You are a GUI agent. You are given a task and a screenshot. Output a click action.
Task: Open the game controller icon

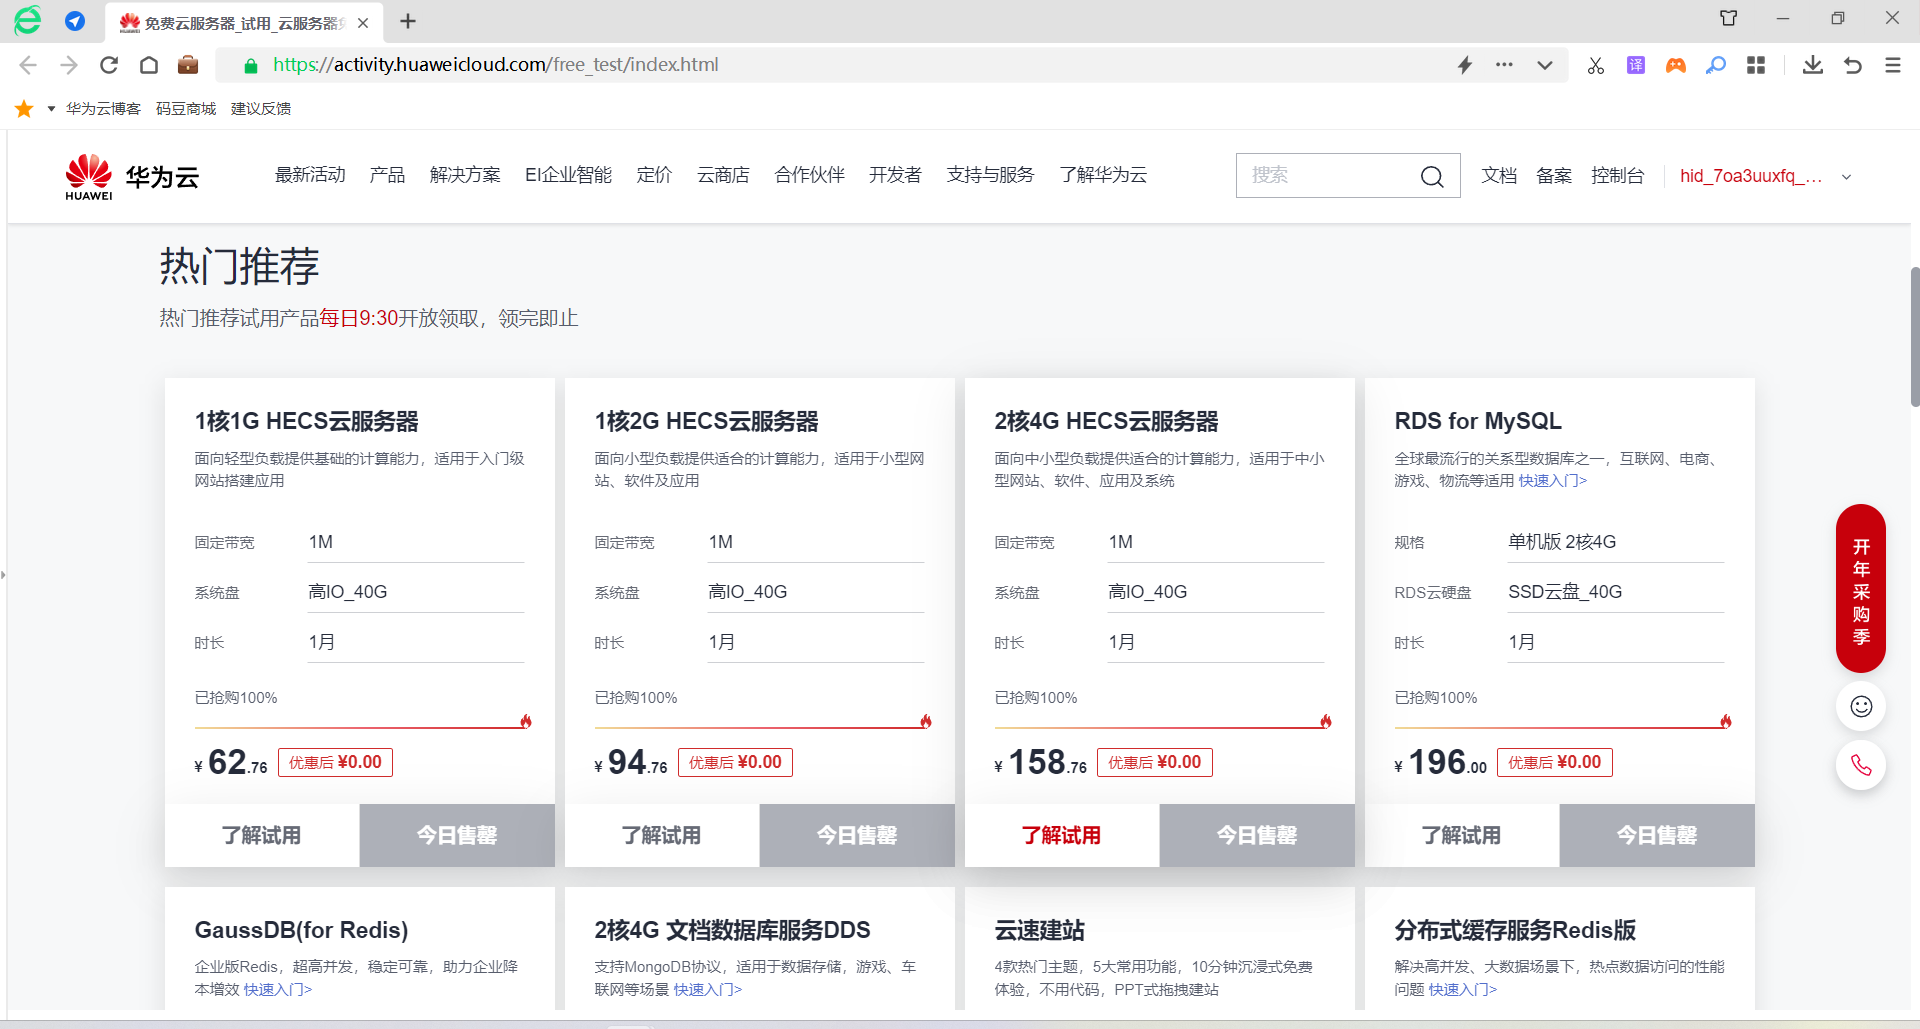1676,65
